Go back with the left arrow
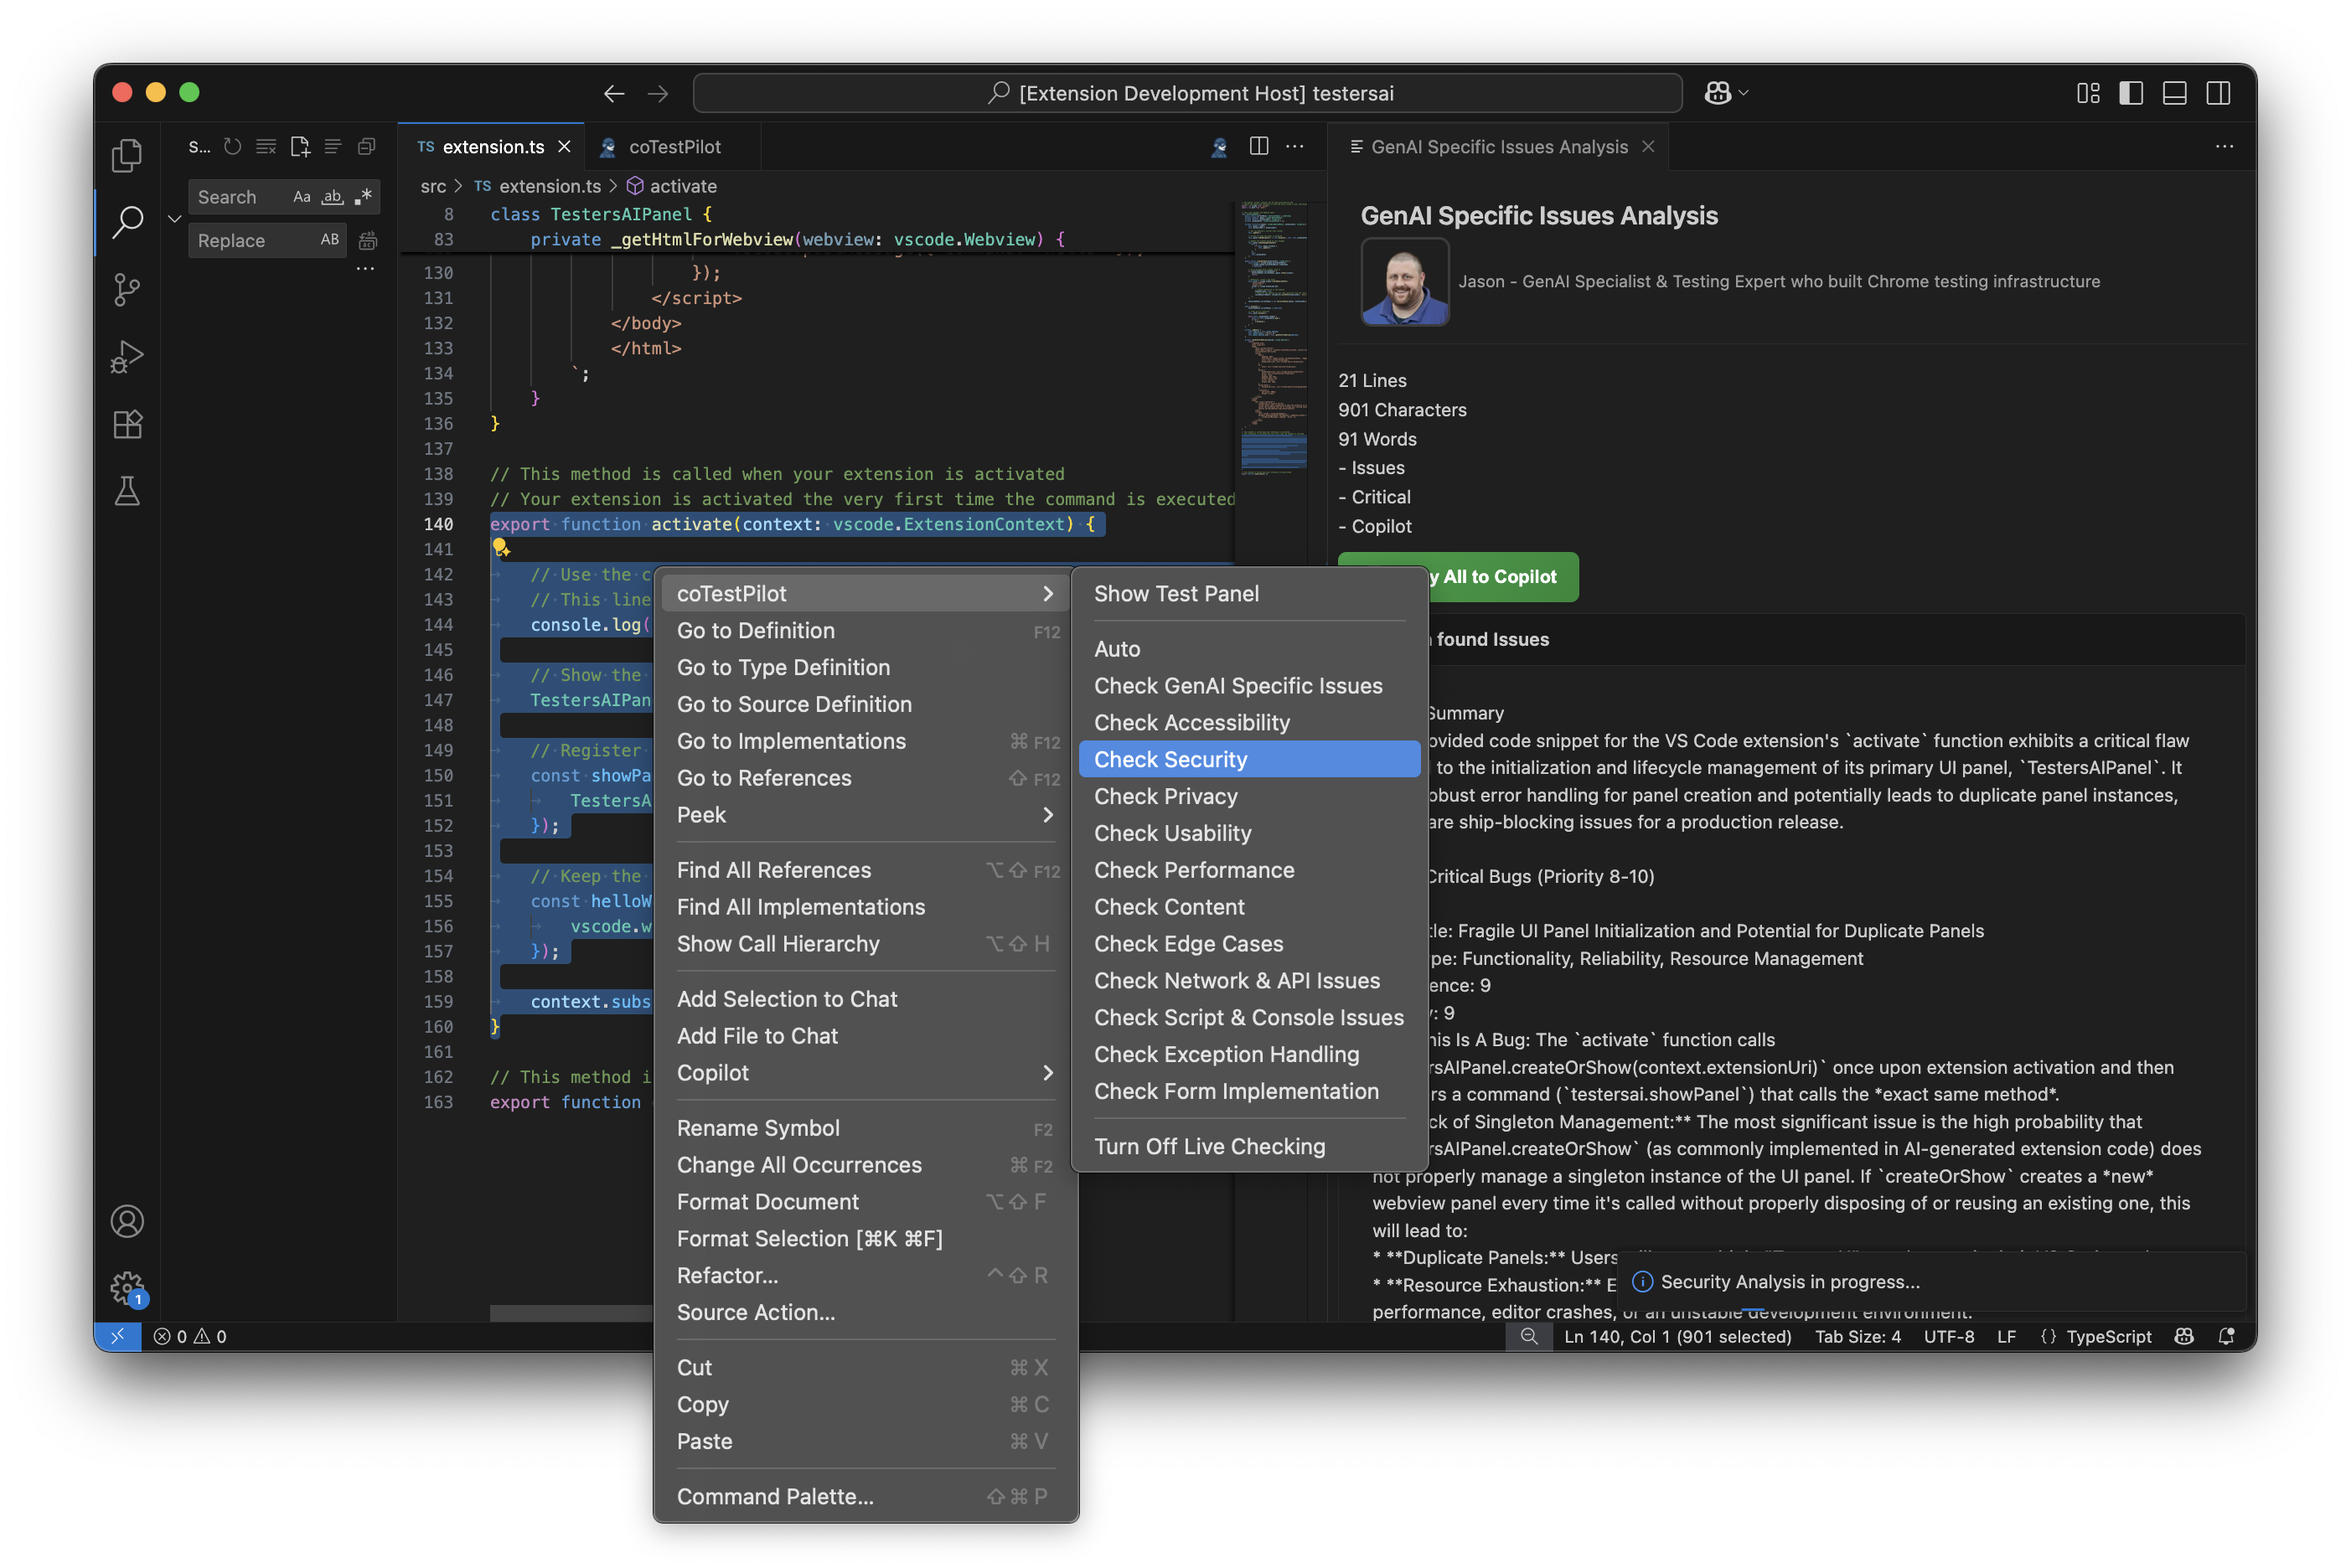This screenshot has height=1568, width=2351. (614, 93)
